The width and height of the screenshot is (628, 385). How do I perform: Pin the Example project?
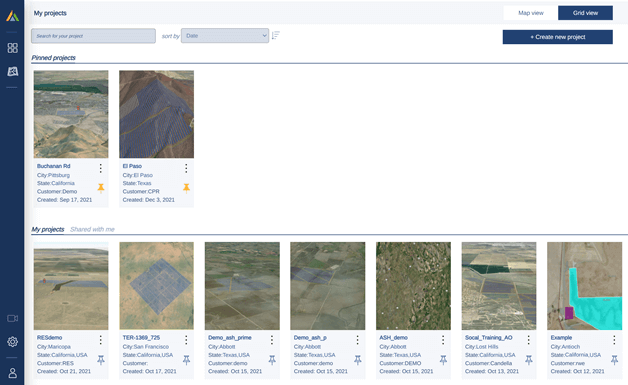pyautogui.click(x=615, y=360)
